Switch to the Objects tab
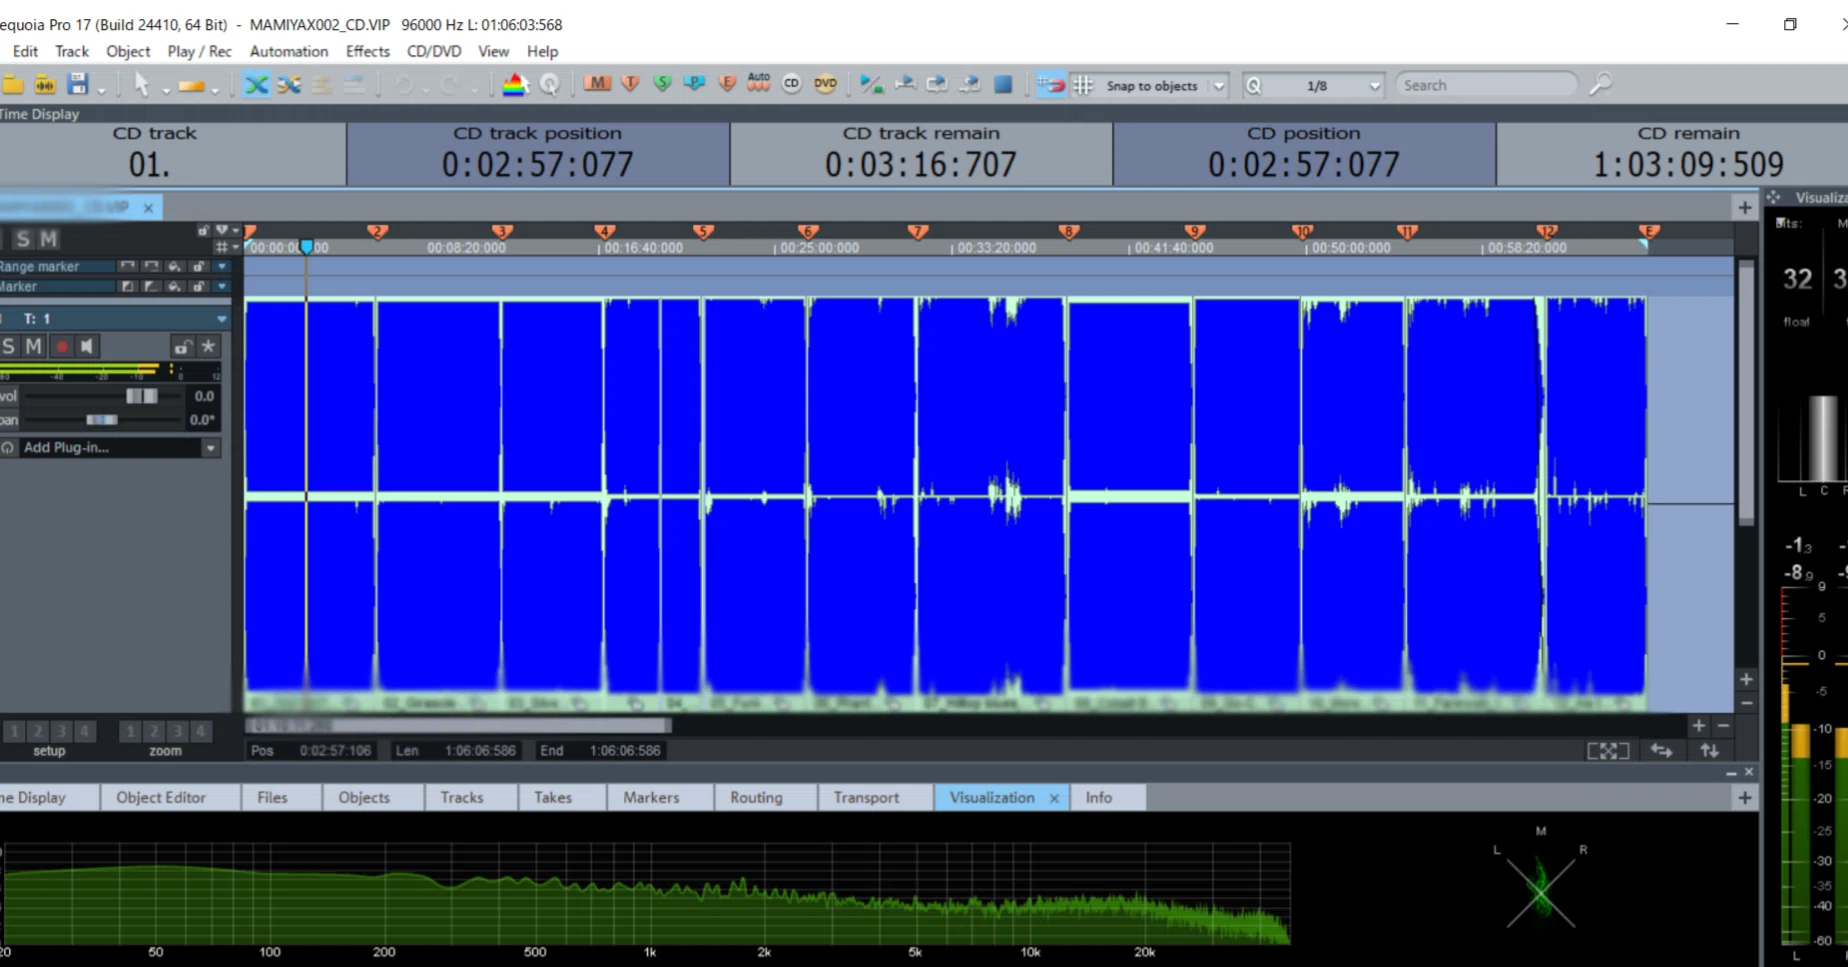The image size is (1848, 967). pos(364,797)
